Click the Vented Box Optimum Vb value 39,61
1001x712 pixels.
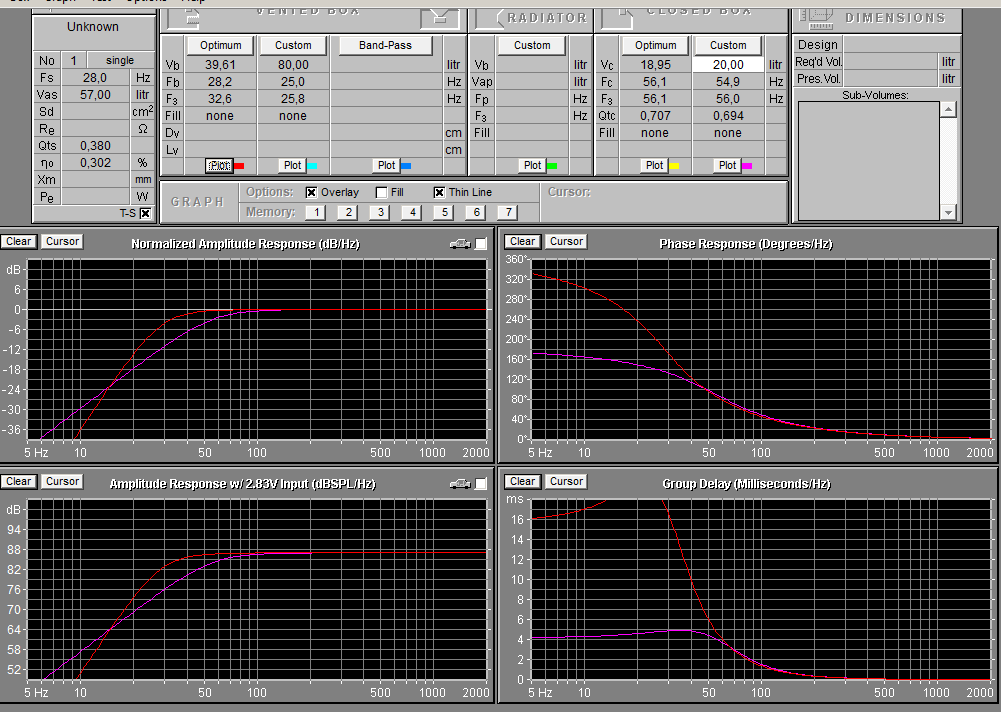point(220,64)
